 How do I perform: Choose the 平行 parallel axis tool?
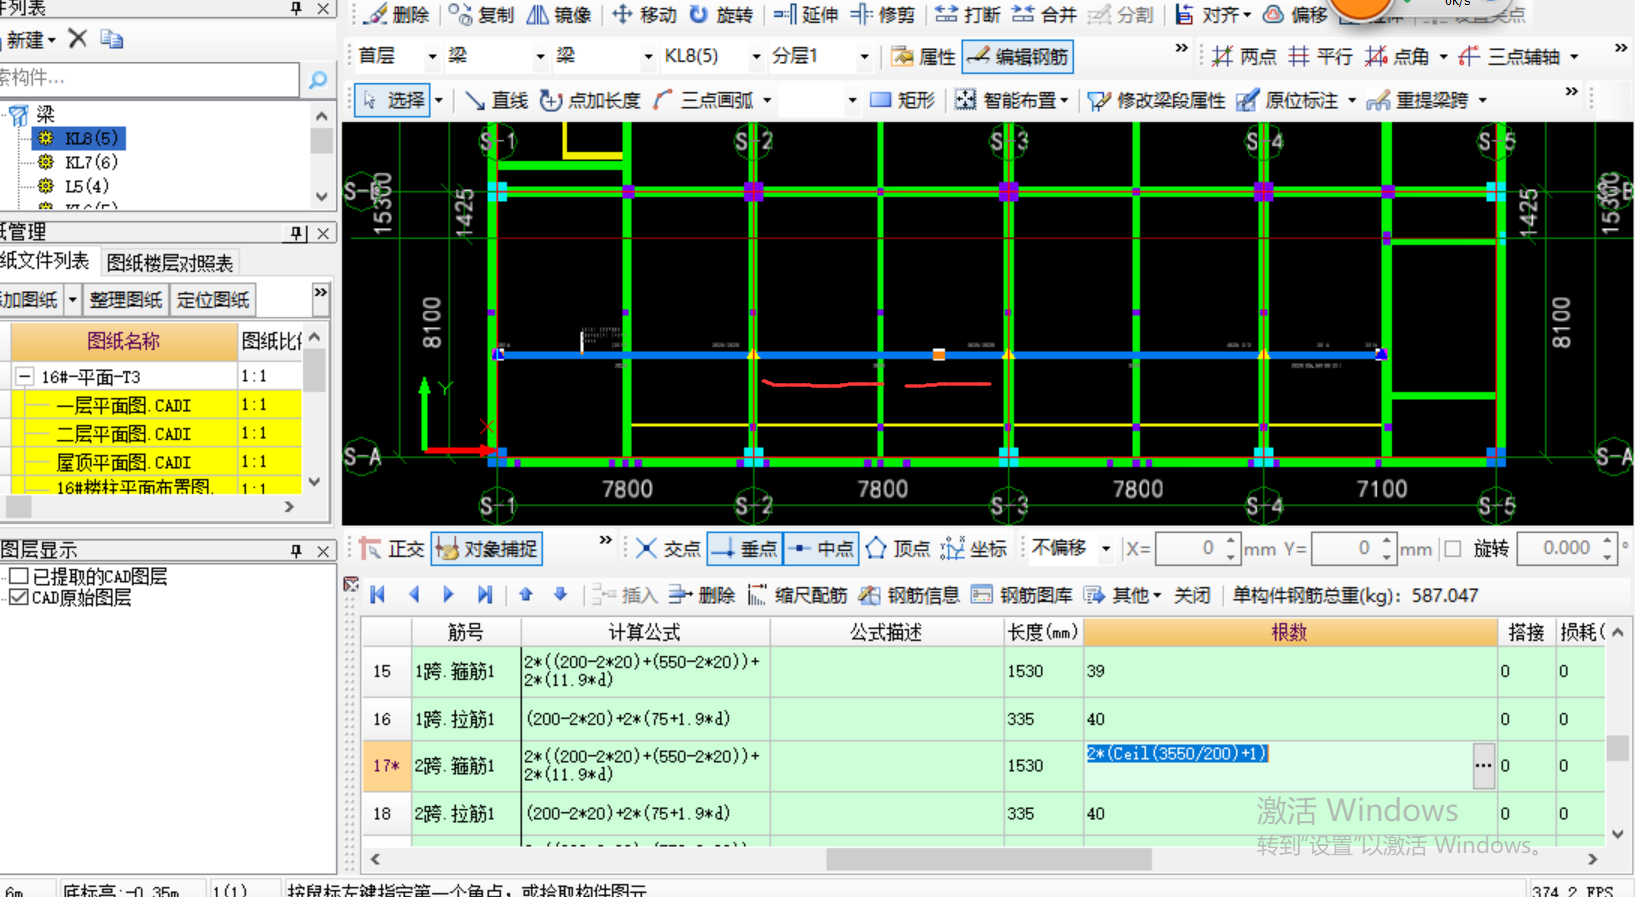pyautogui.click(x=1320, y=57)
